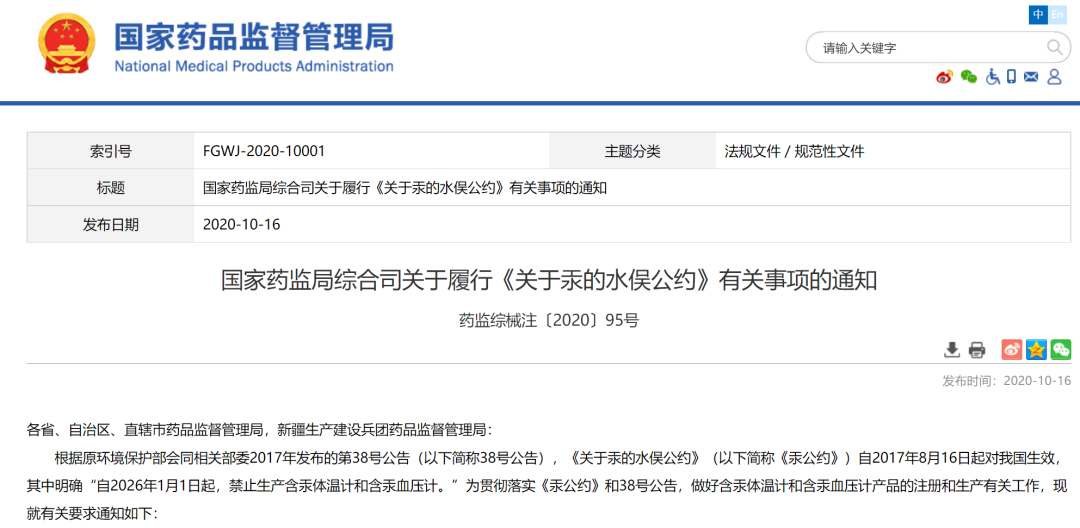Click the 发布日期 label cell
Viewport: 1080px width, 528px height.
pyautogui.click(x=110, y=224)
